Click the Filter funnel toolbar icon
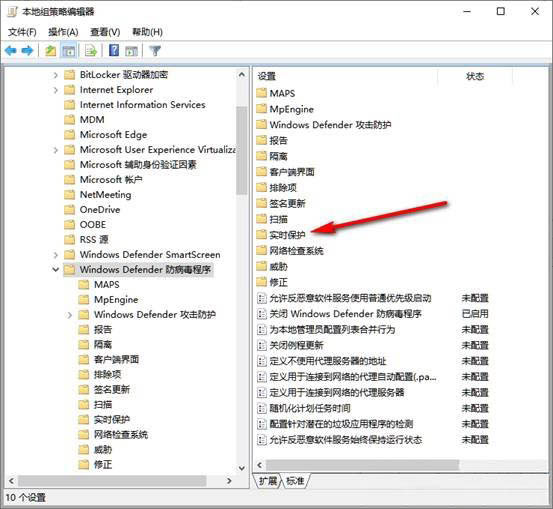 (155, 51)
